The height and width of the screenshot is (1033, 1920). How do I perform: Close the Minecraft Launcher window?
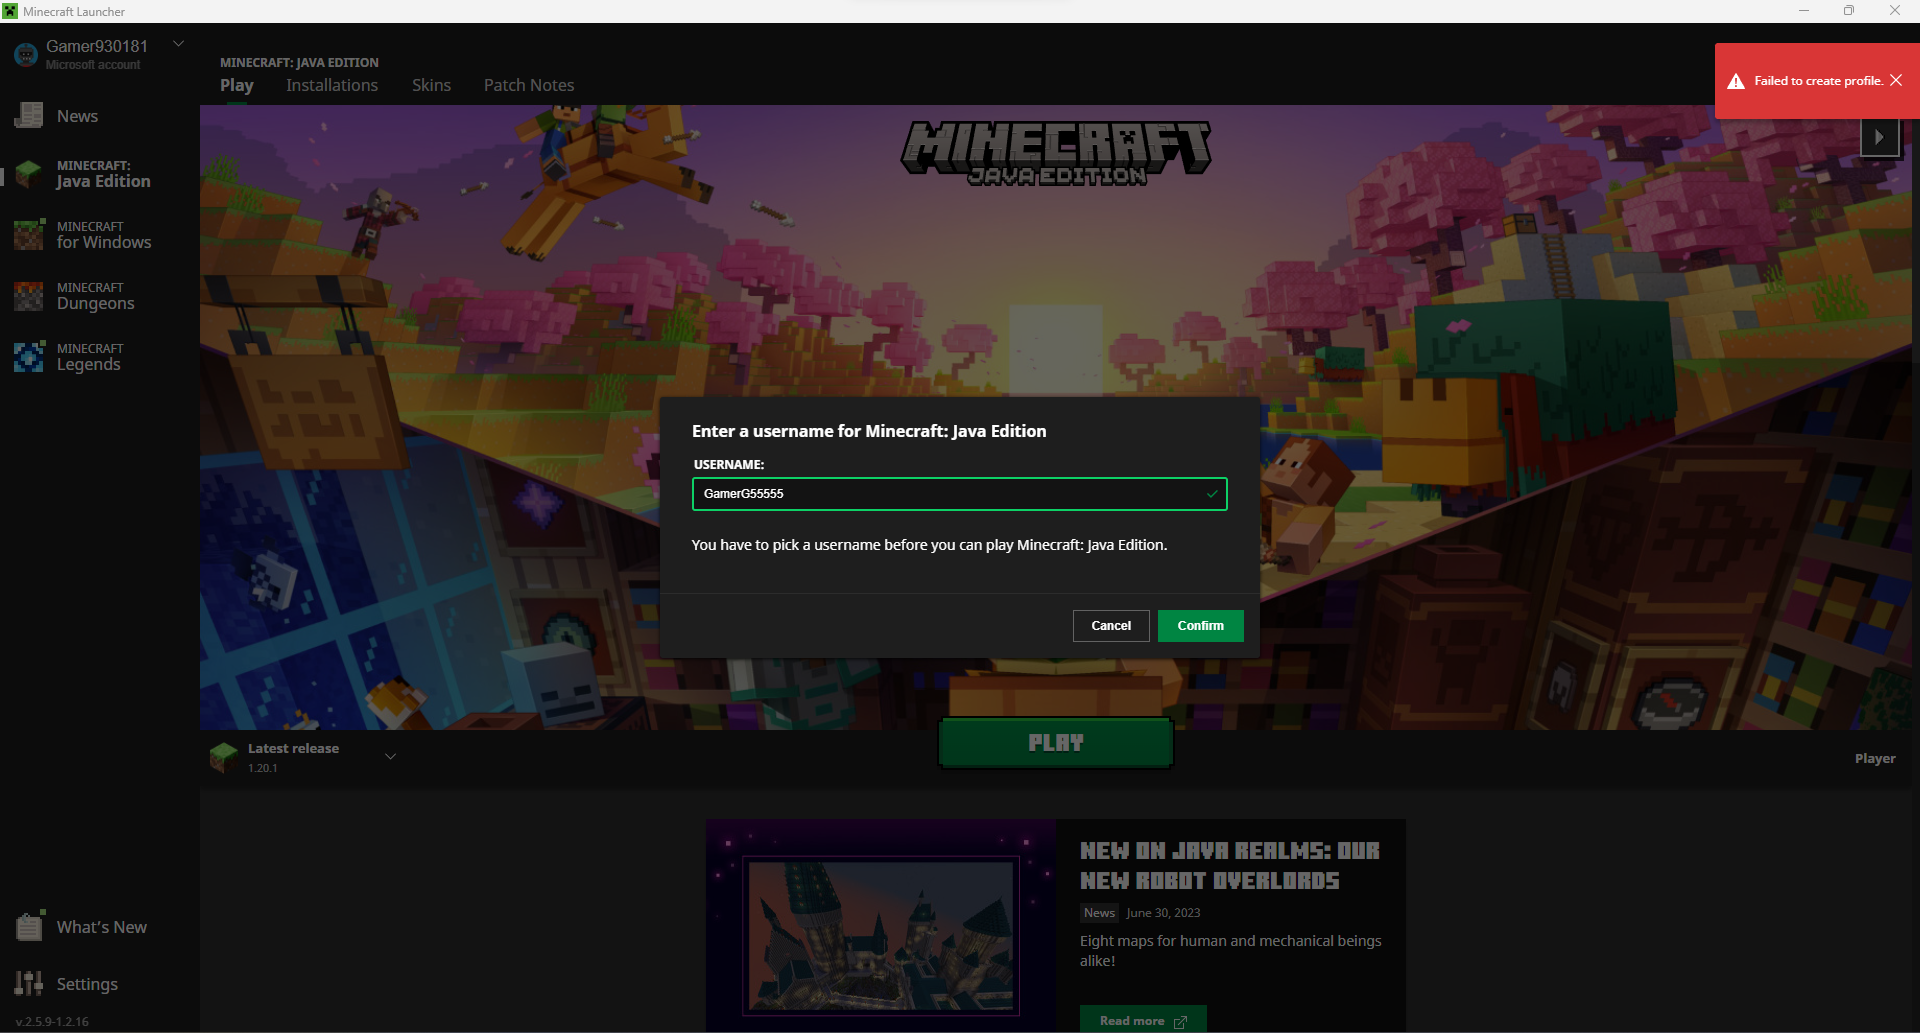coord(1895,11)
